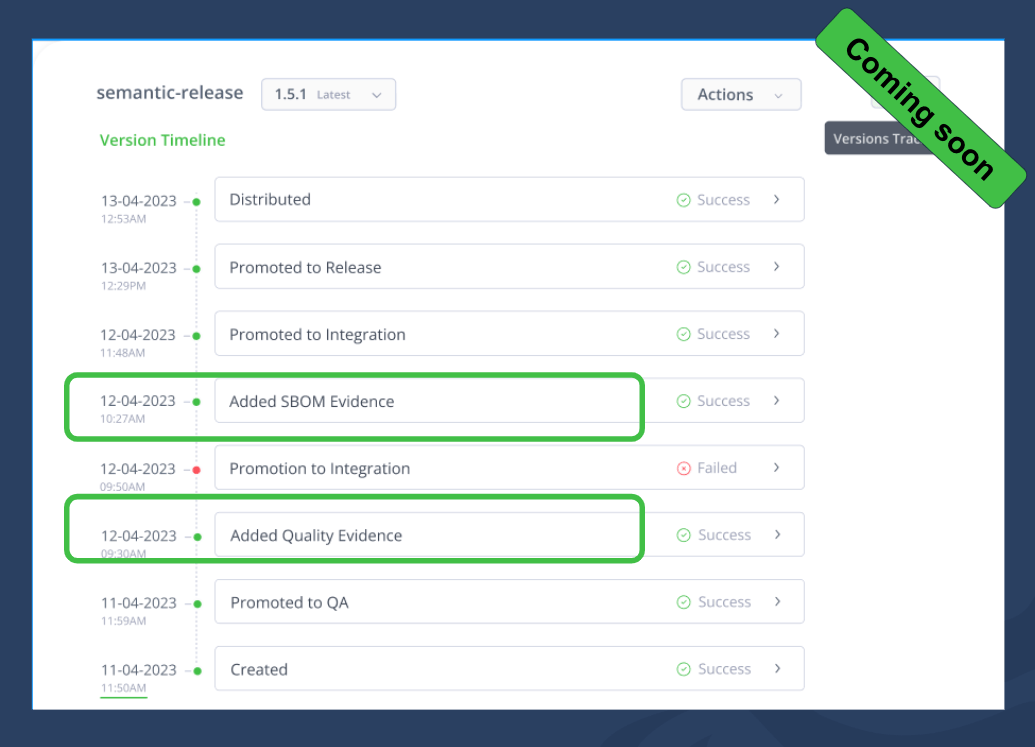Click the semantic-release title

coord(170,92)
